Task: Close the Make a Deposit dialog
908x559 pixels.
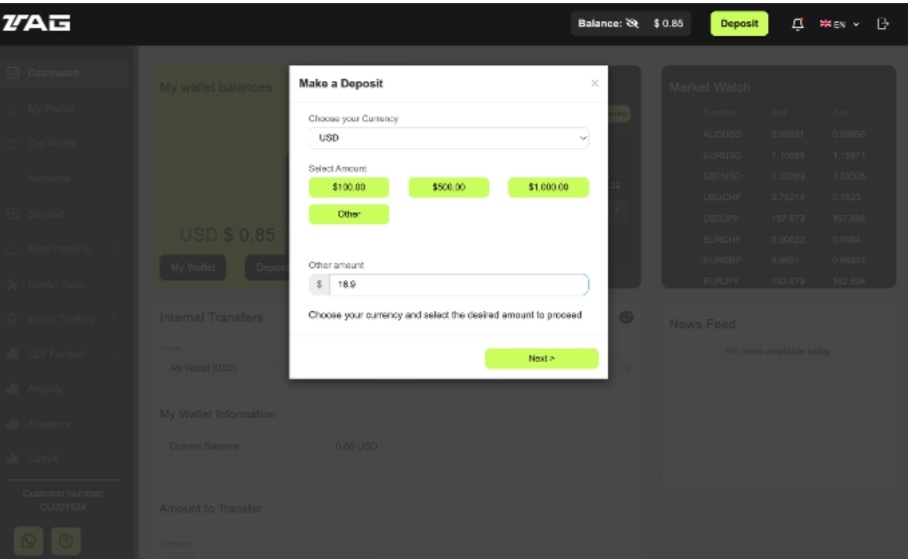Action: point(595,83)
